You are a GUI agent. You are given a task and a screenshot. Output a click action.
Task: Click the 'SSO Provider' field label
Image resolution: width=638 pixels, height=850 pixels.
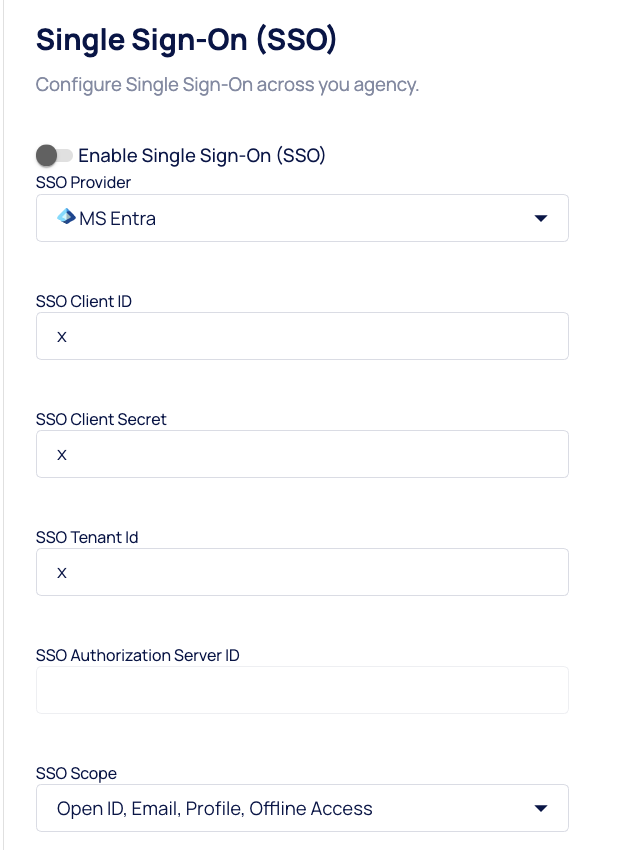[x=83, y=182]
